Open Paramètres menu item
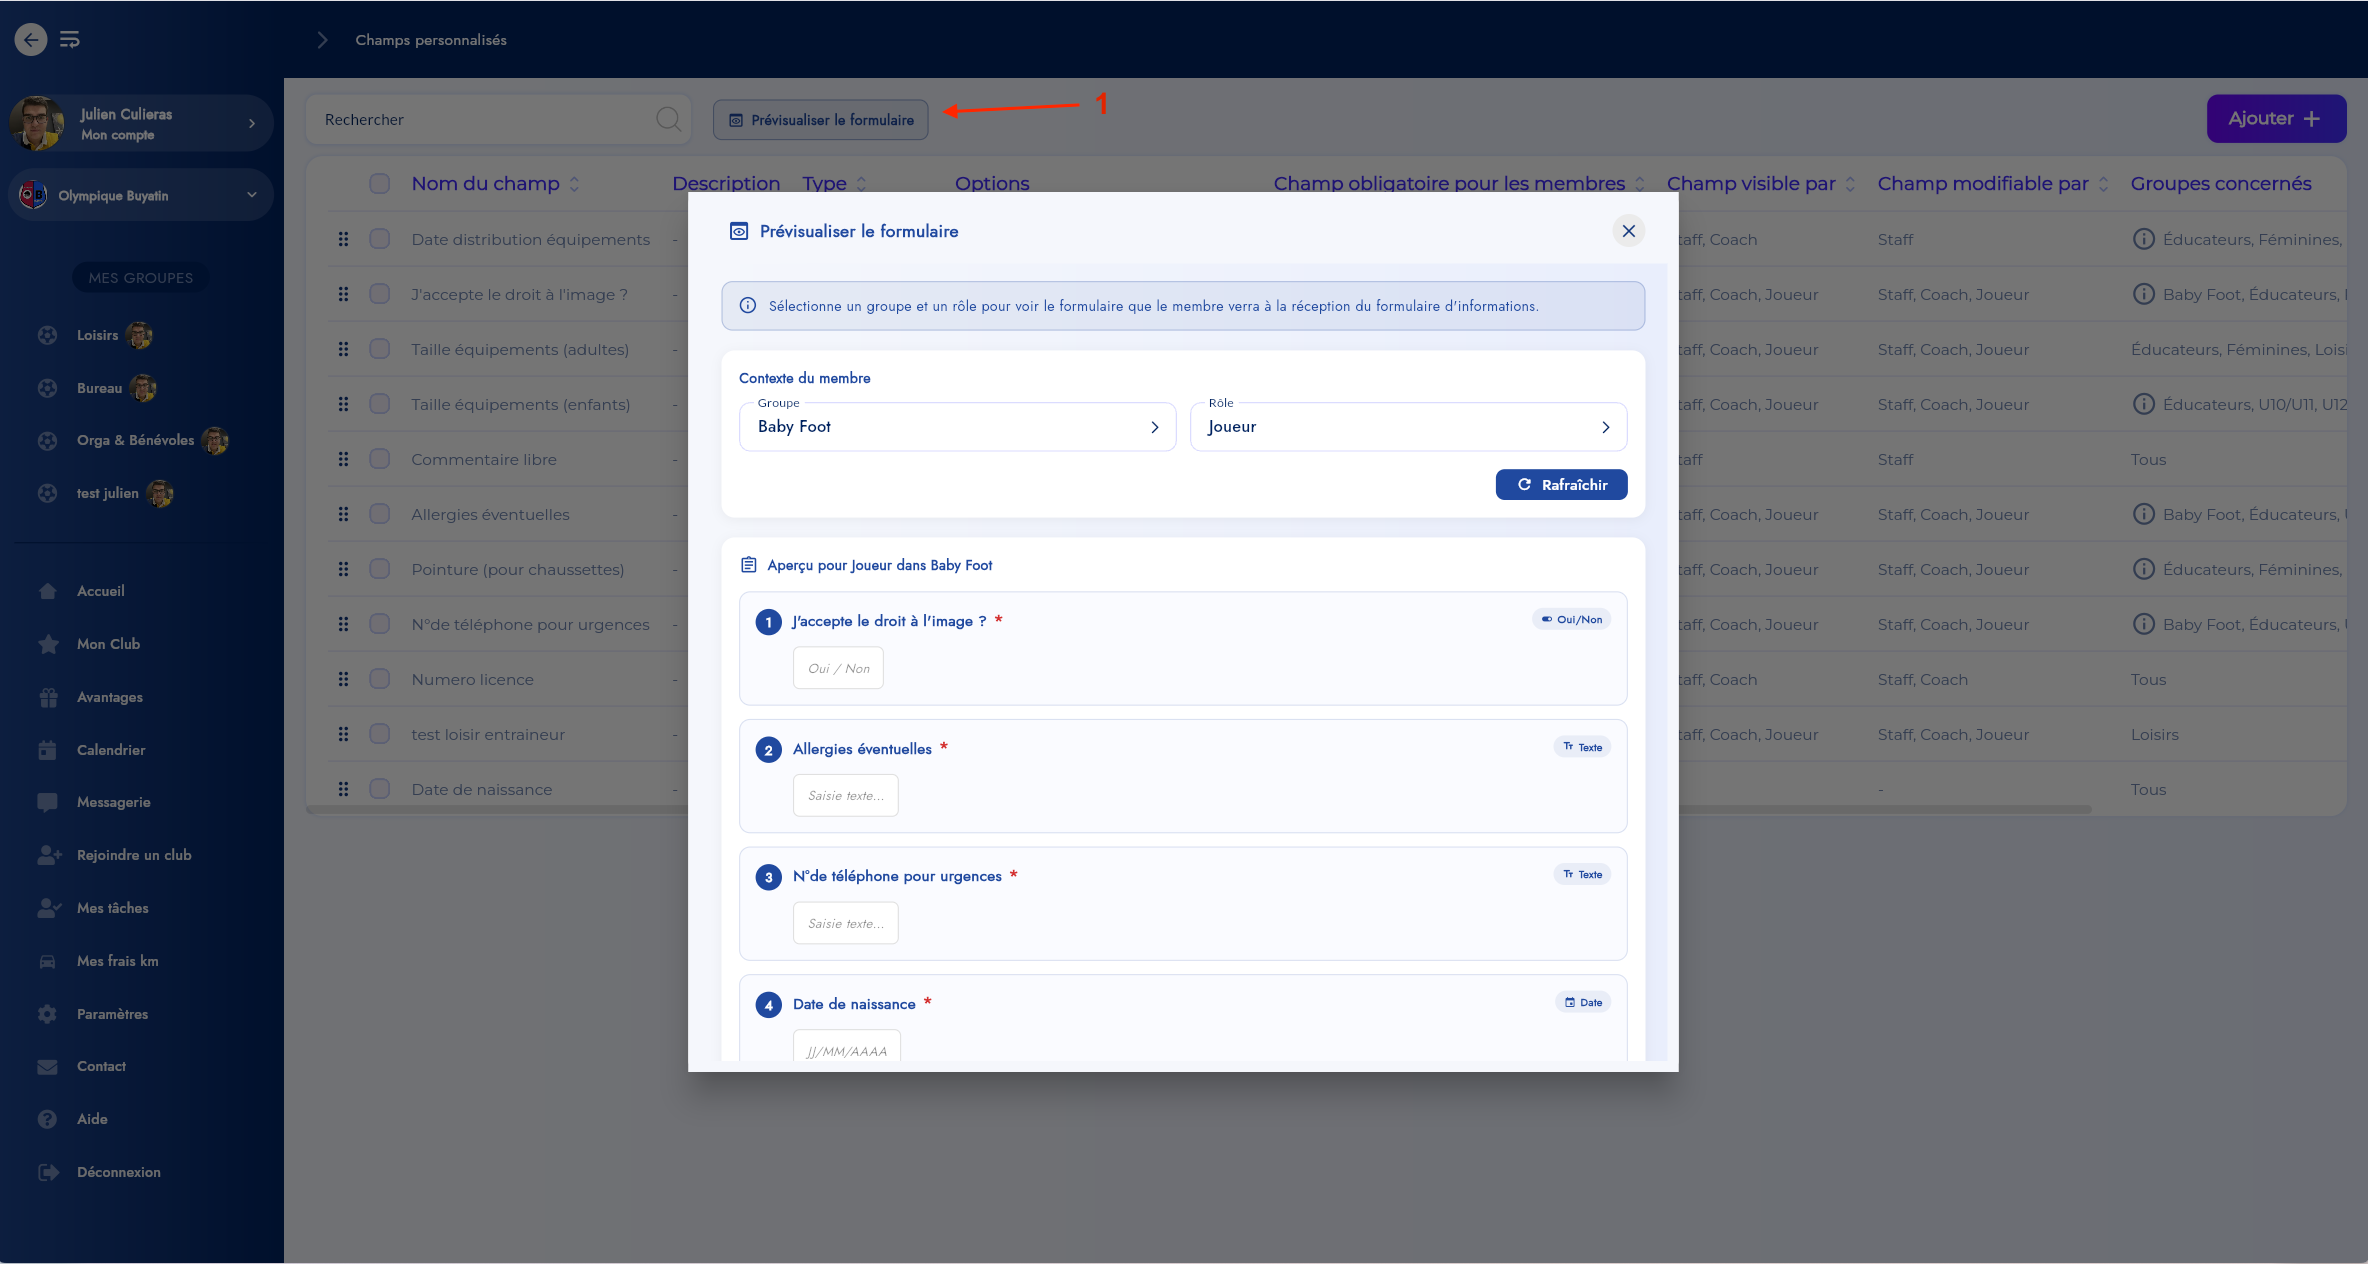The image size is (2368, 1264). click(x=112, y=1014)
